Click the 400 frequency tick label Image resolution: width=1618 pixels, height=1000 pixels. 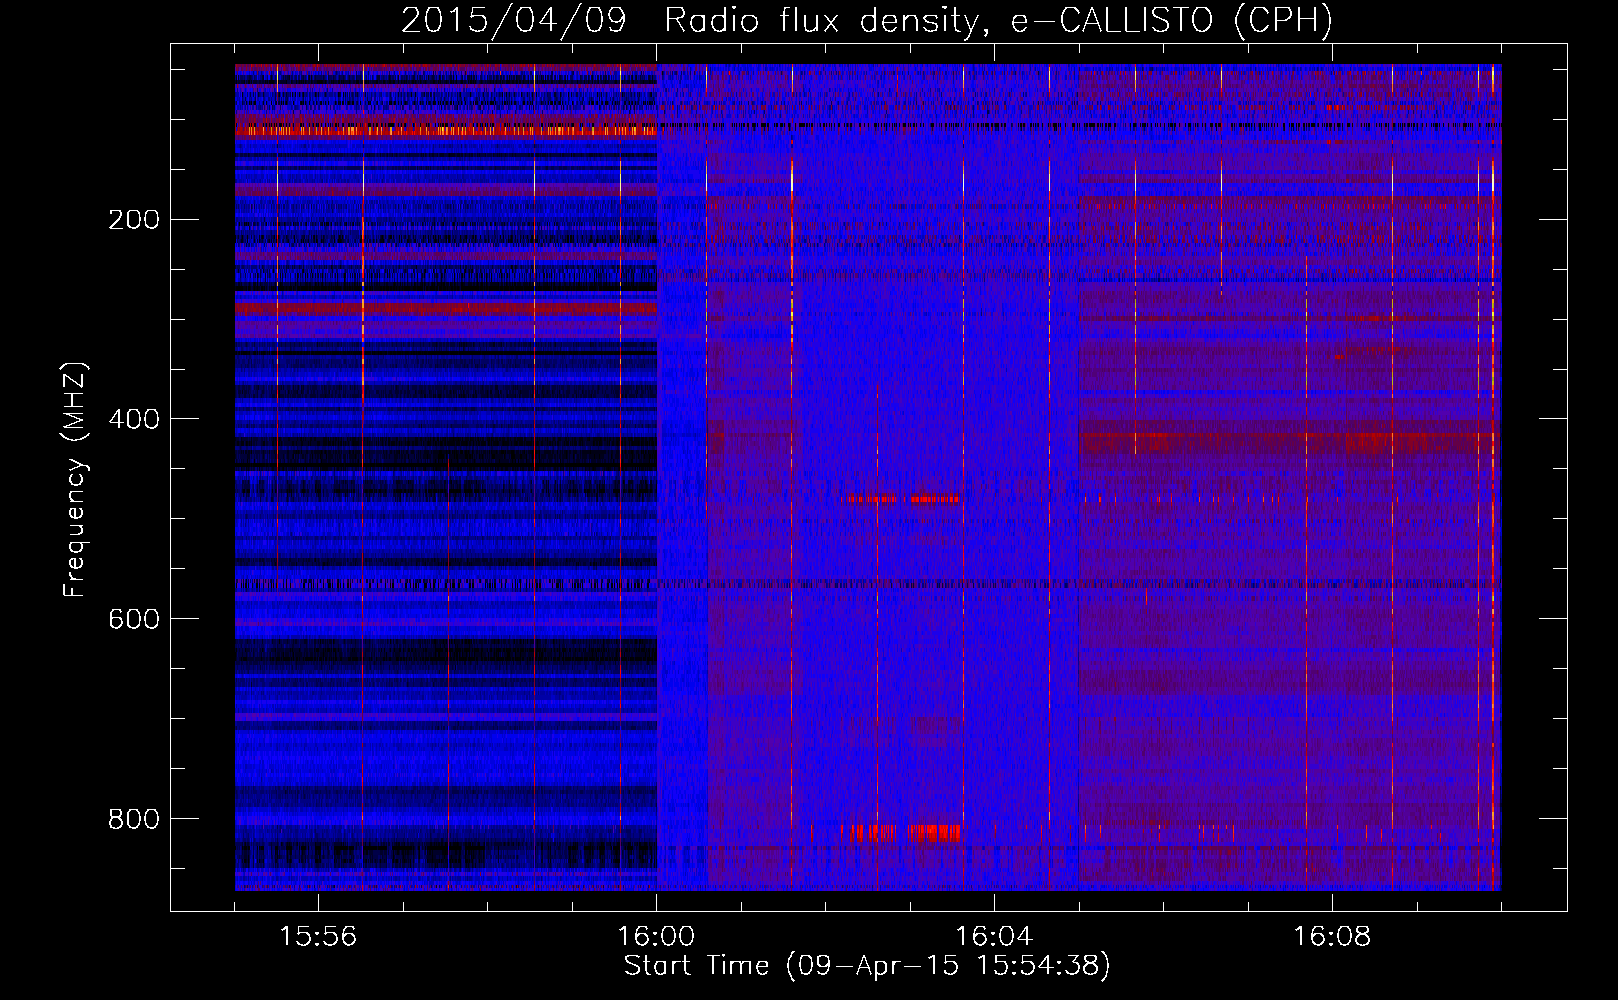(x=134, y=420)
